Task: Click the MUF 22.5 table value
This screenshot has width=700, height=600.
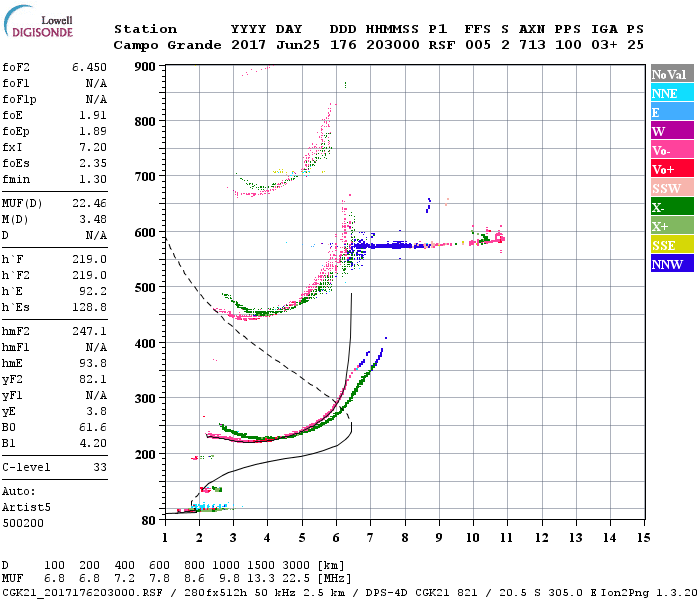Action: click(296, 579)
